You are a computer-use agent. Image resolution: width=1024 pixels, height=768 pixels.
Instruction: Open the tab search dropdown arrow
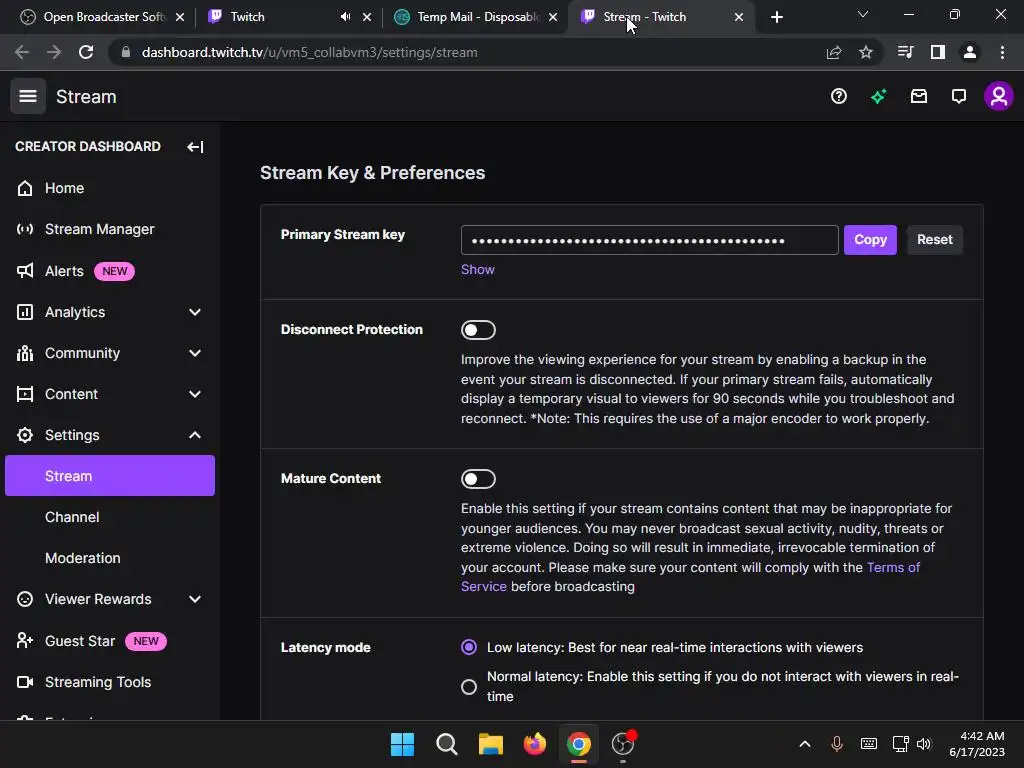(863, 14)
